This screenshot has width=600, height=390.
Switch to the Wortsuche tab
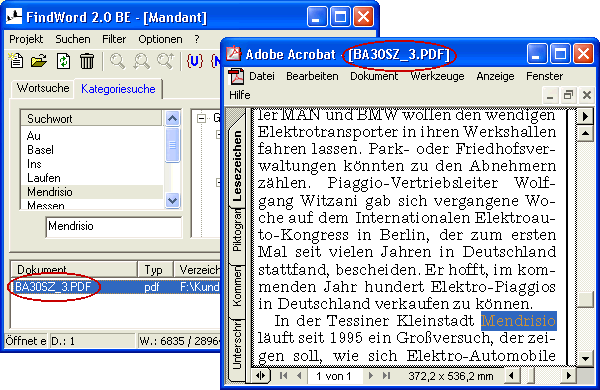tap(43, 88)
